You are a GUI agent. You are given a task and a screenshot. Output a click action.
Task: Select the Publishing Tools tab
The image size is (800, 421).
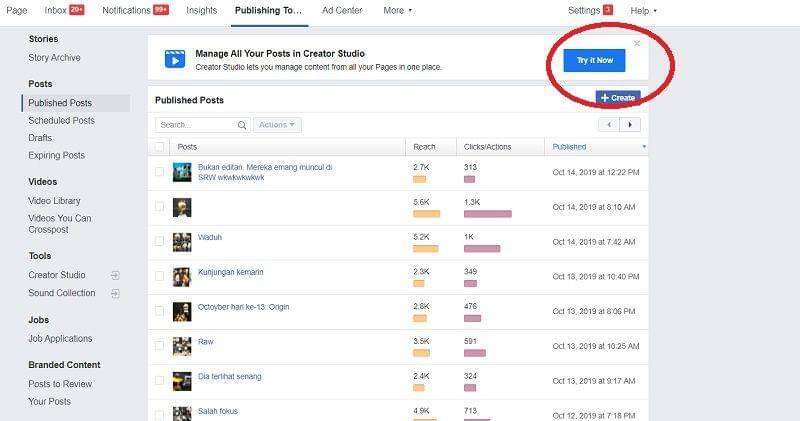pyautogui.click(x=268, y=10)
